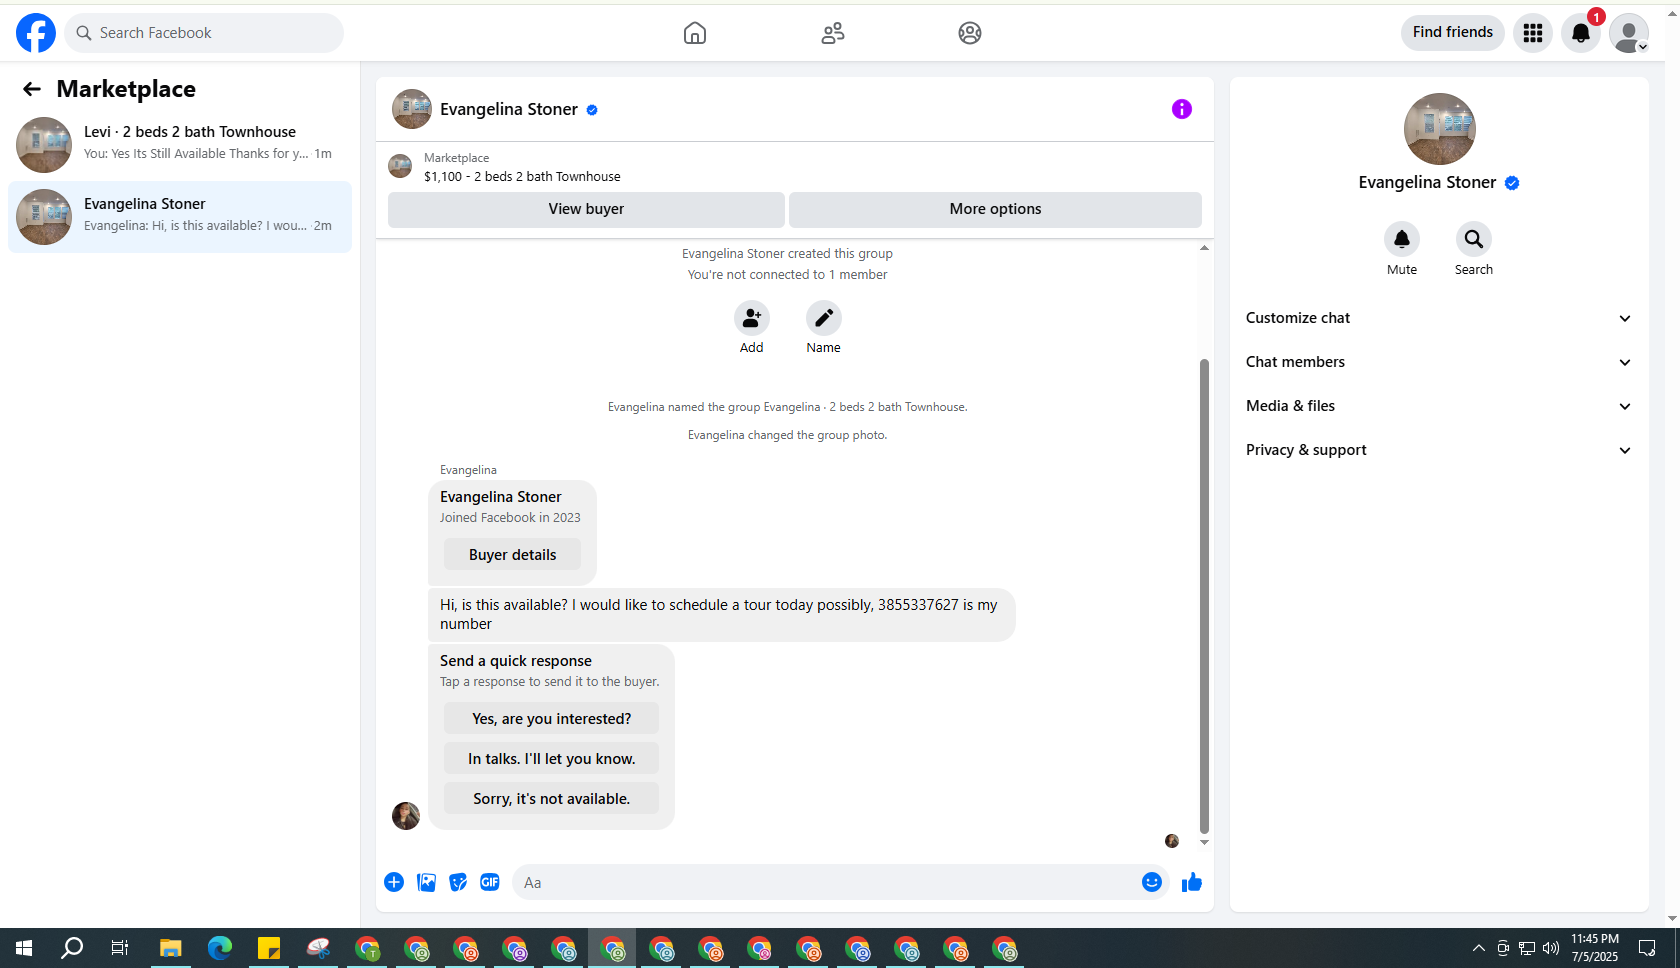Open Windows taskbar search
Image resolution: width=1680 pixels, height=968 pixels.
pyautogui.click(x=72, y=948)
